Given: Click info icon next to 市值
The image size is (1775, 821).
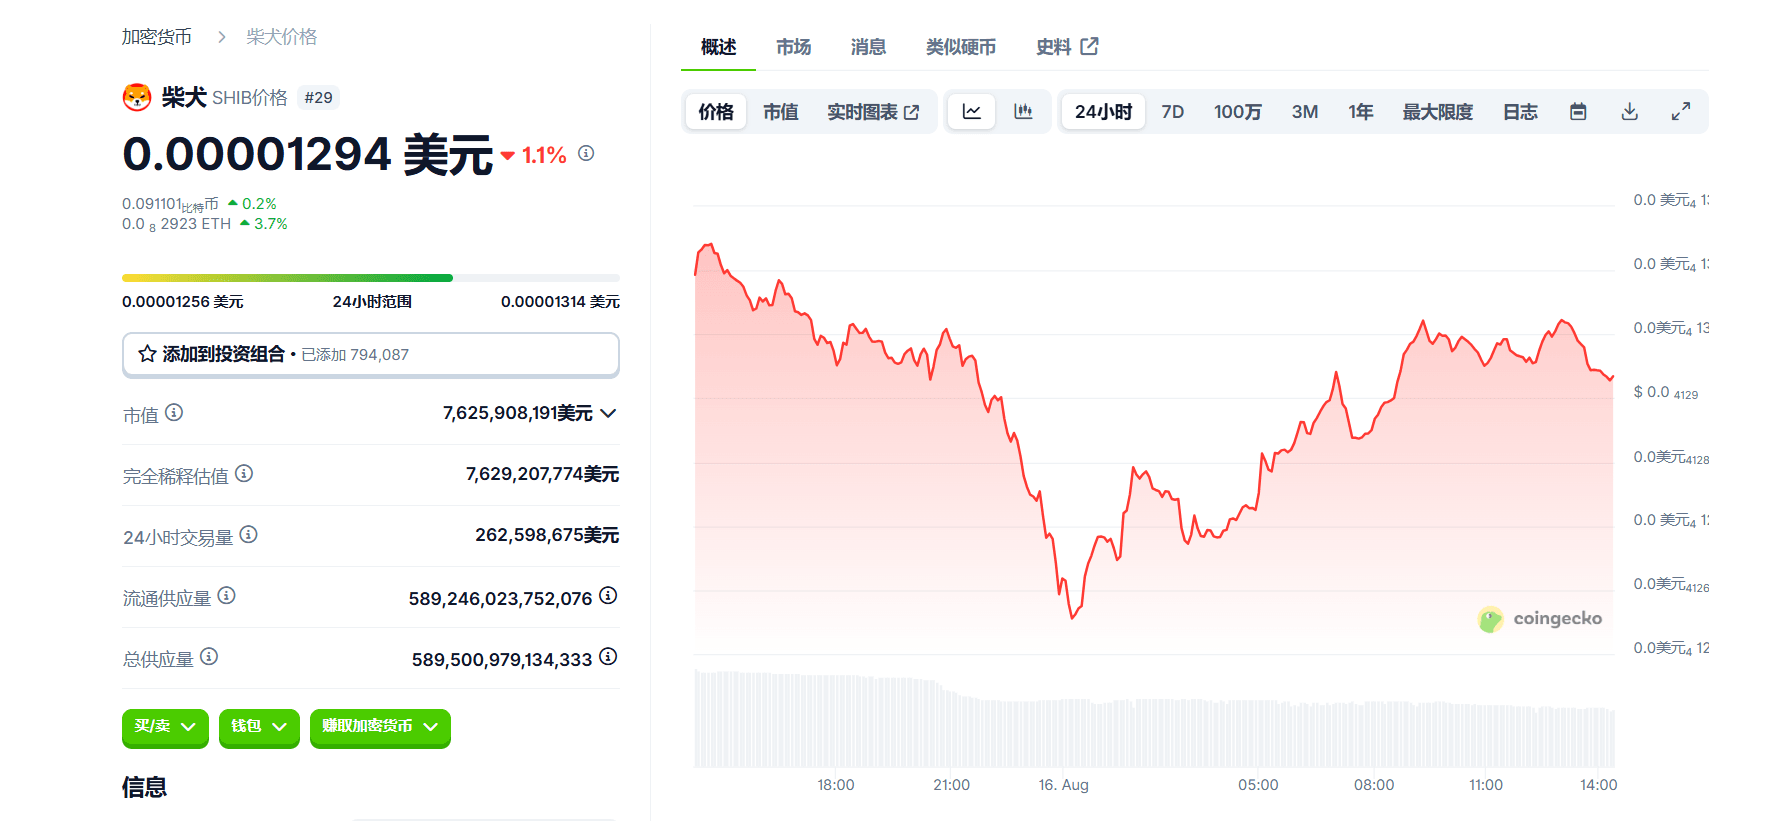Looking at the screenshot, I should pyautogui.click(x=174, y=412).
